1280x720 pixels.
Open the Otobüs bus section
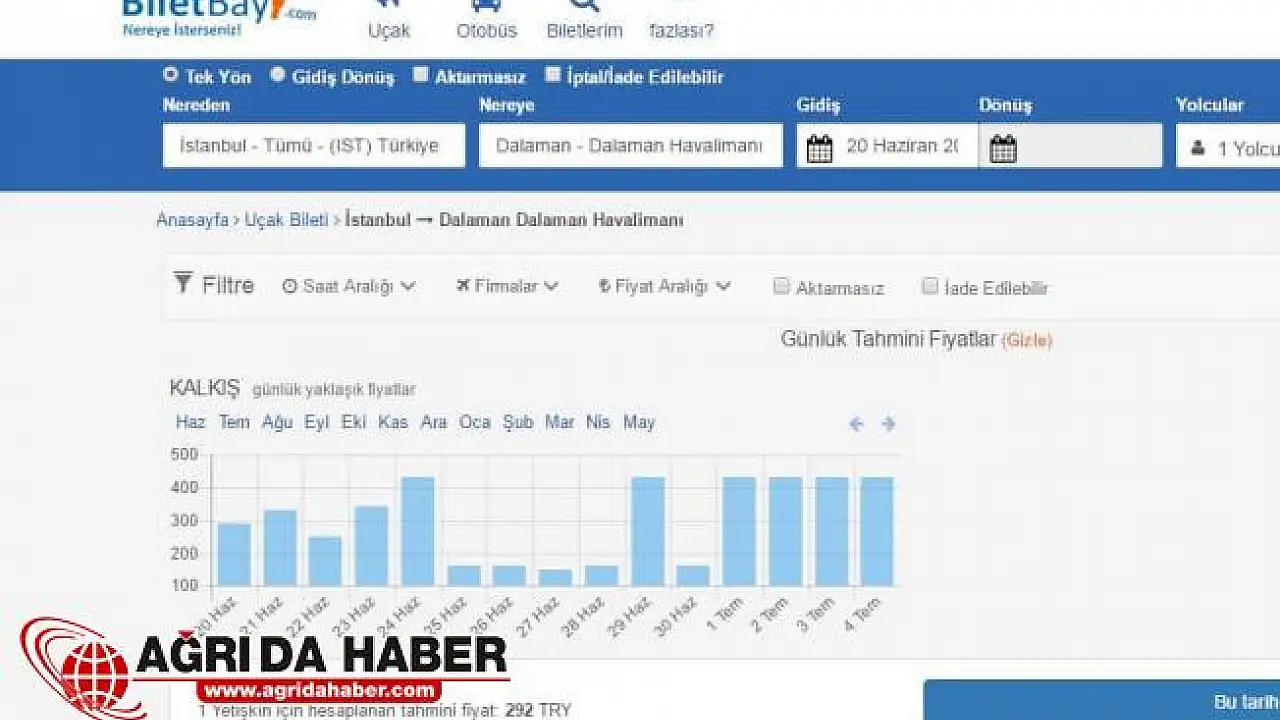(487, 20)
